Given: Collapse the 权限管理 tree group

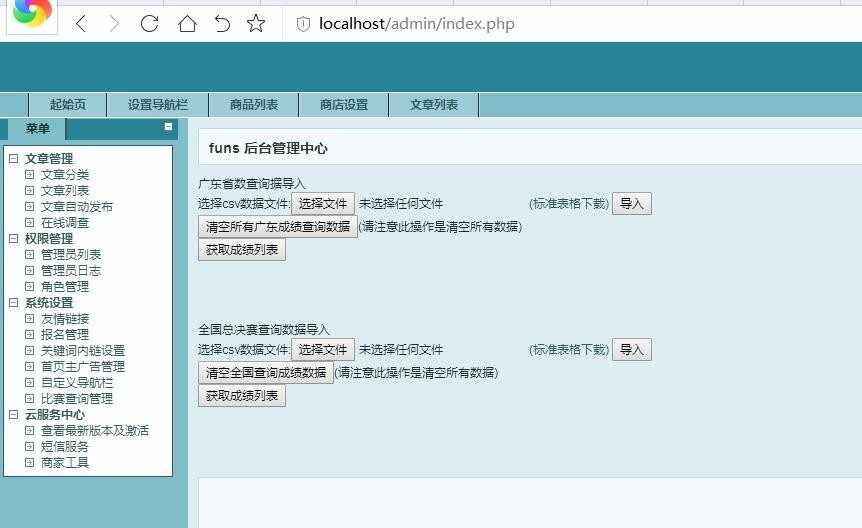Looking at the screenshot, I should pos(14,239).
